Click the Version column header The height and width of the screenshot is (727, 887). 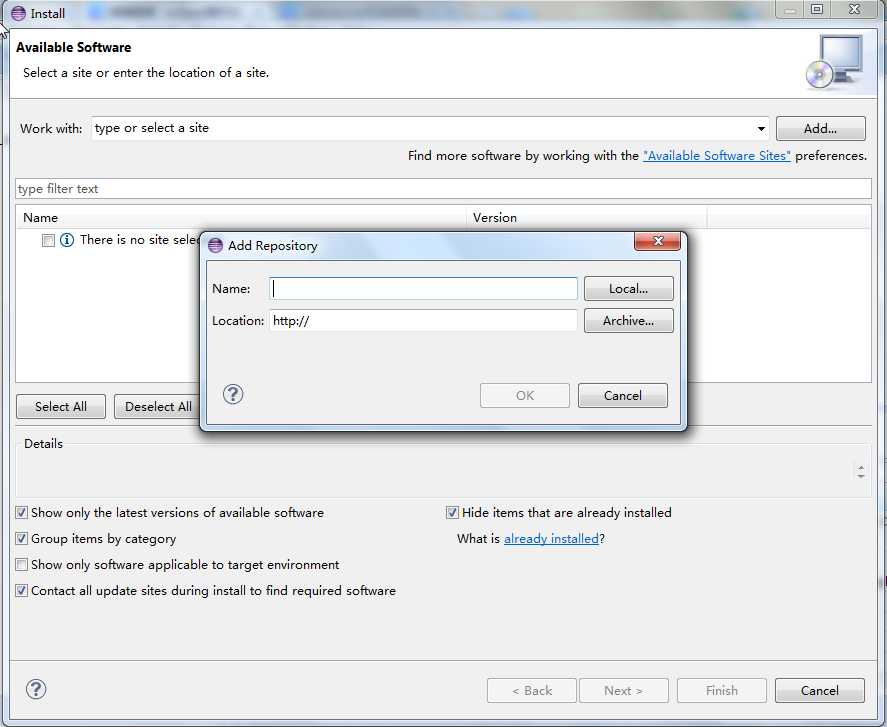point(587,217)
